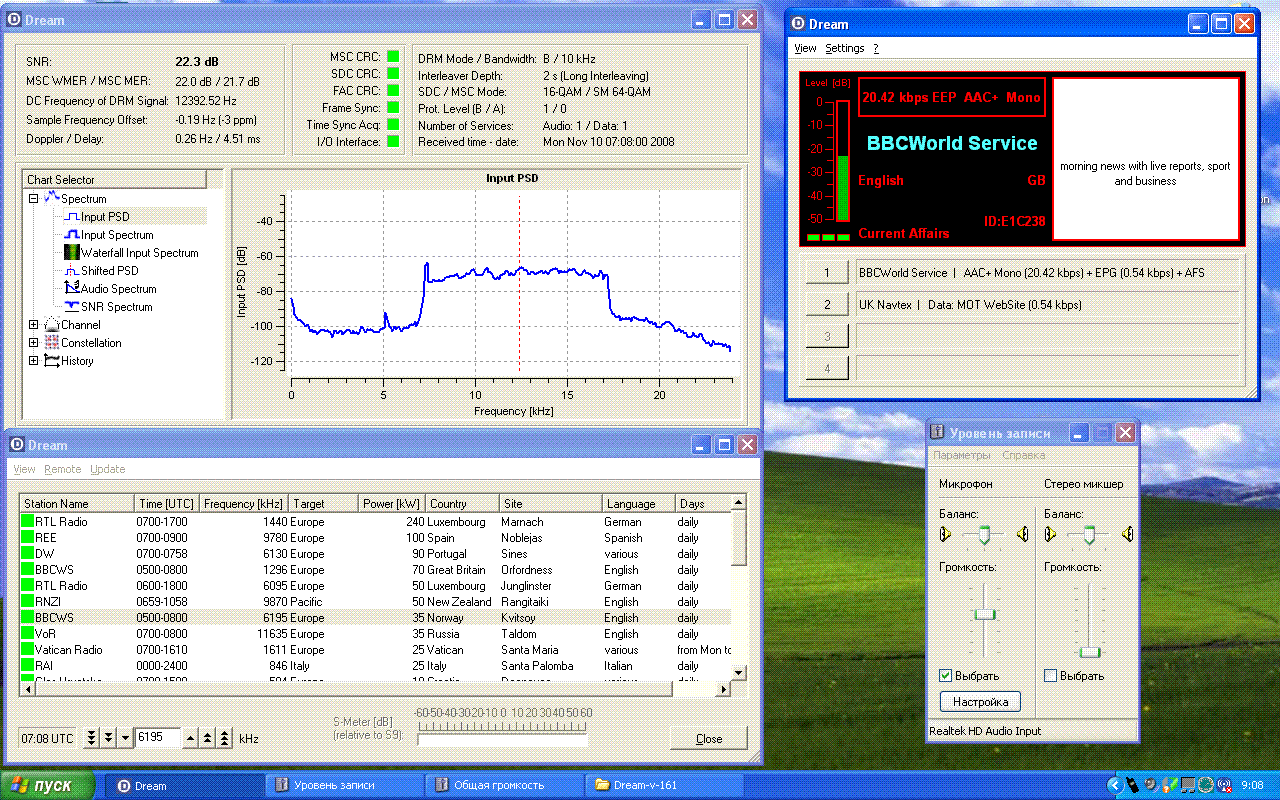
Task: Toggle Выбрать checkbox under Микрофон
Action: pyautogui.click(x=946, y=676)
